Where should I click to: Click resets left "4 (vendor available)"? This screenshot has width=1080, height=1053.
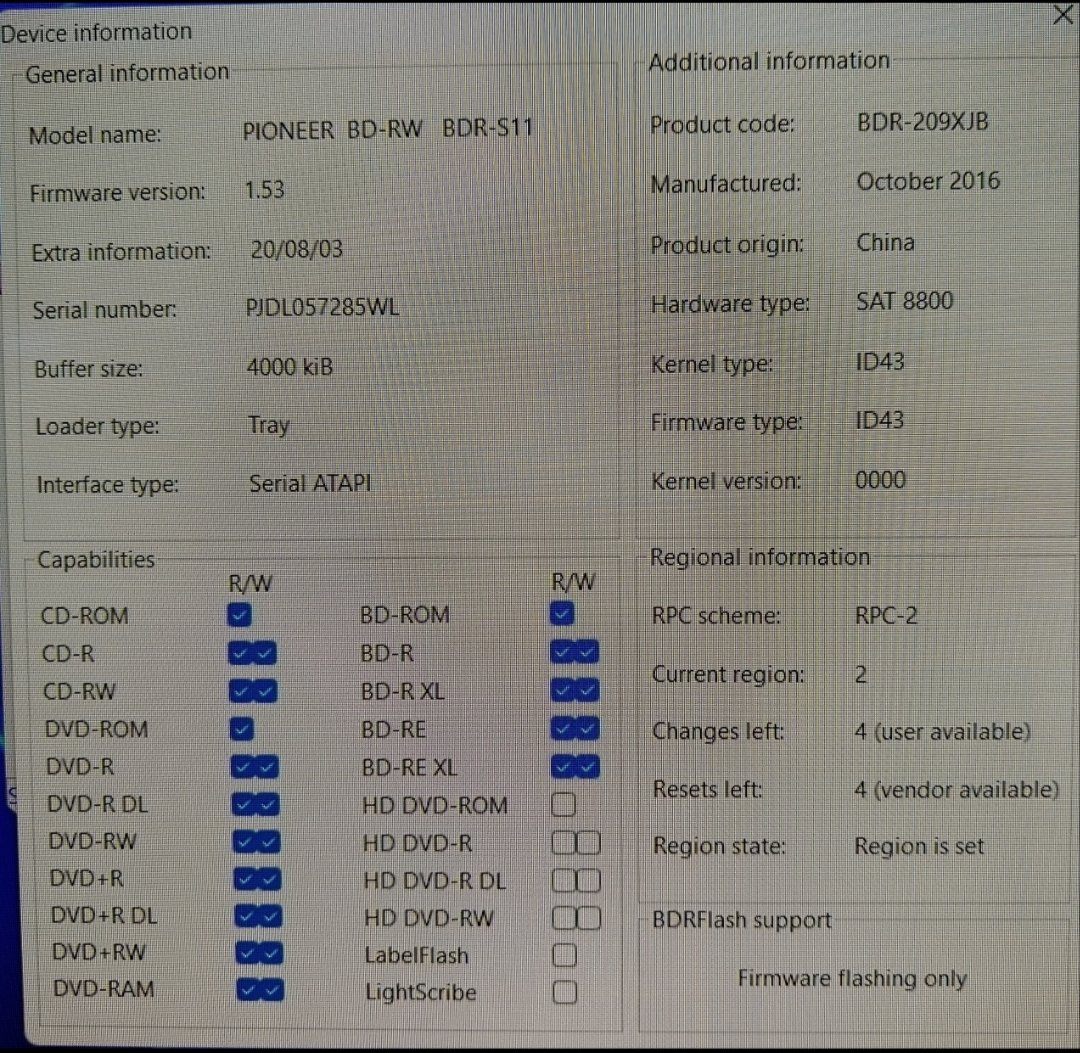[957, 789]
